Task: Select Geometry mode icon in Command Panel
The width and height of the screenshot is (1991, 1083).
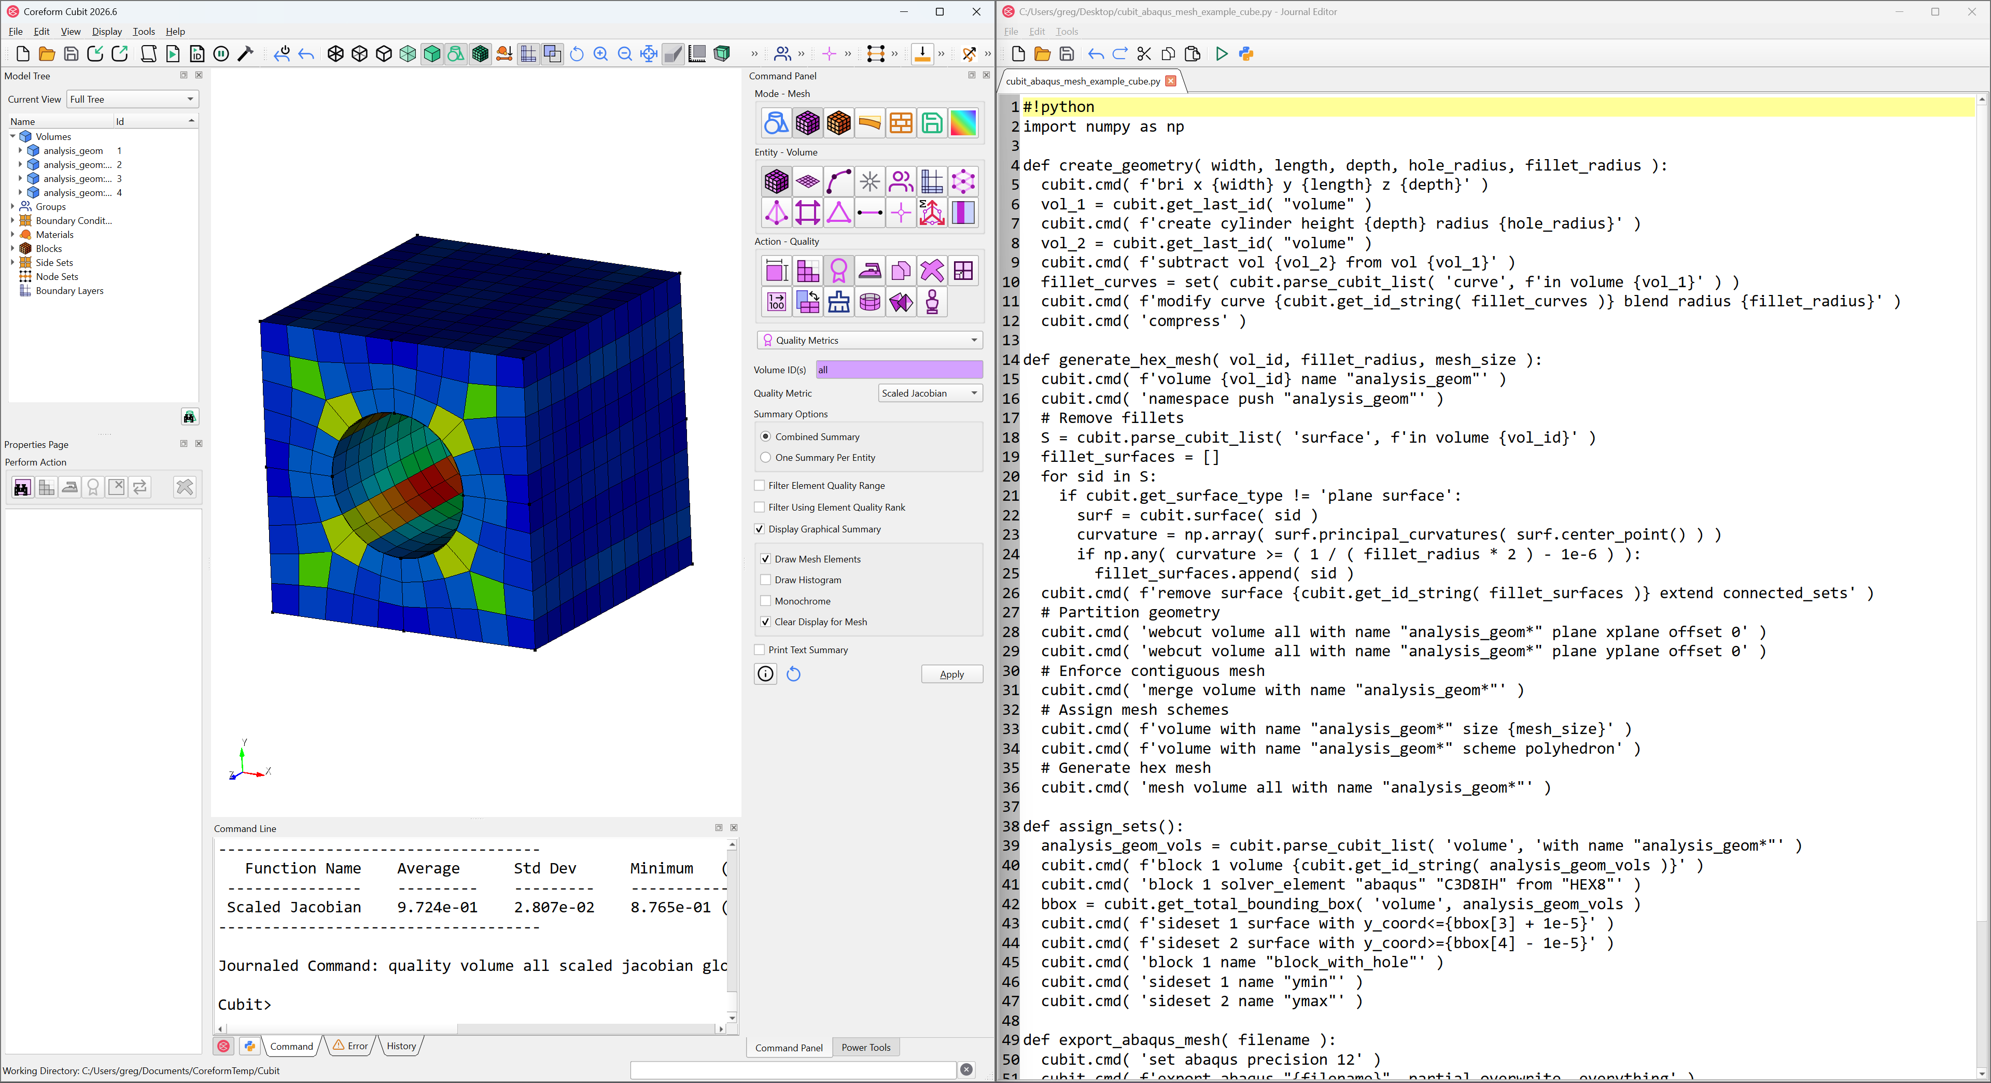Action: pos(776,123)
